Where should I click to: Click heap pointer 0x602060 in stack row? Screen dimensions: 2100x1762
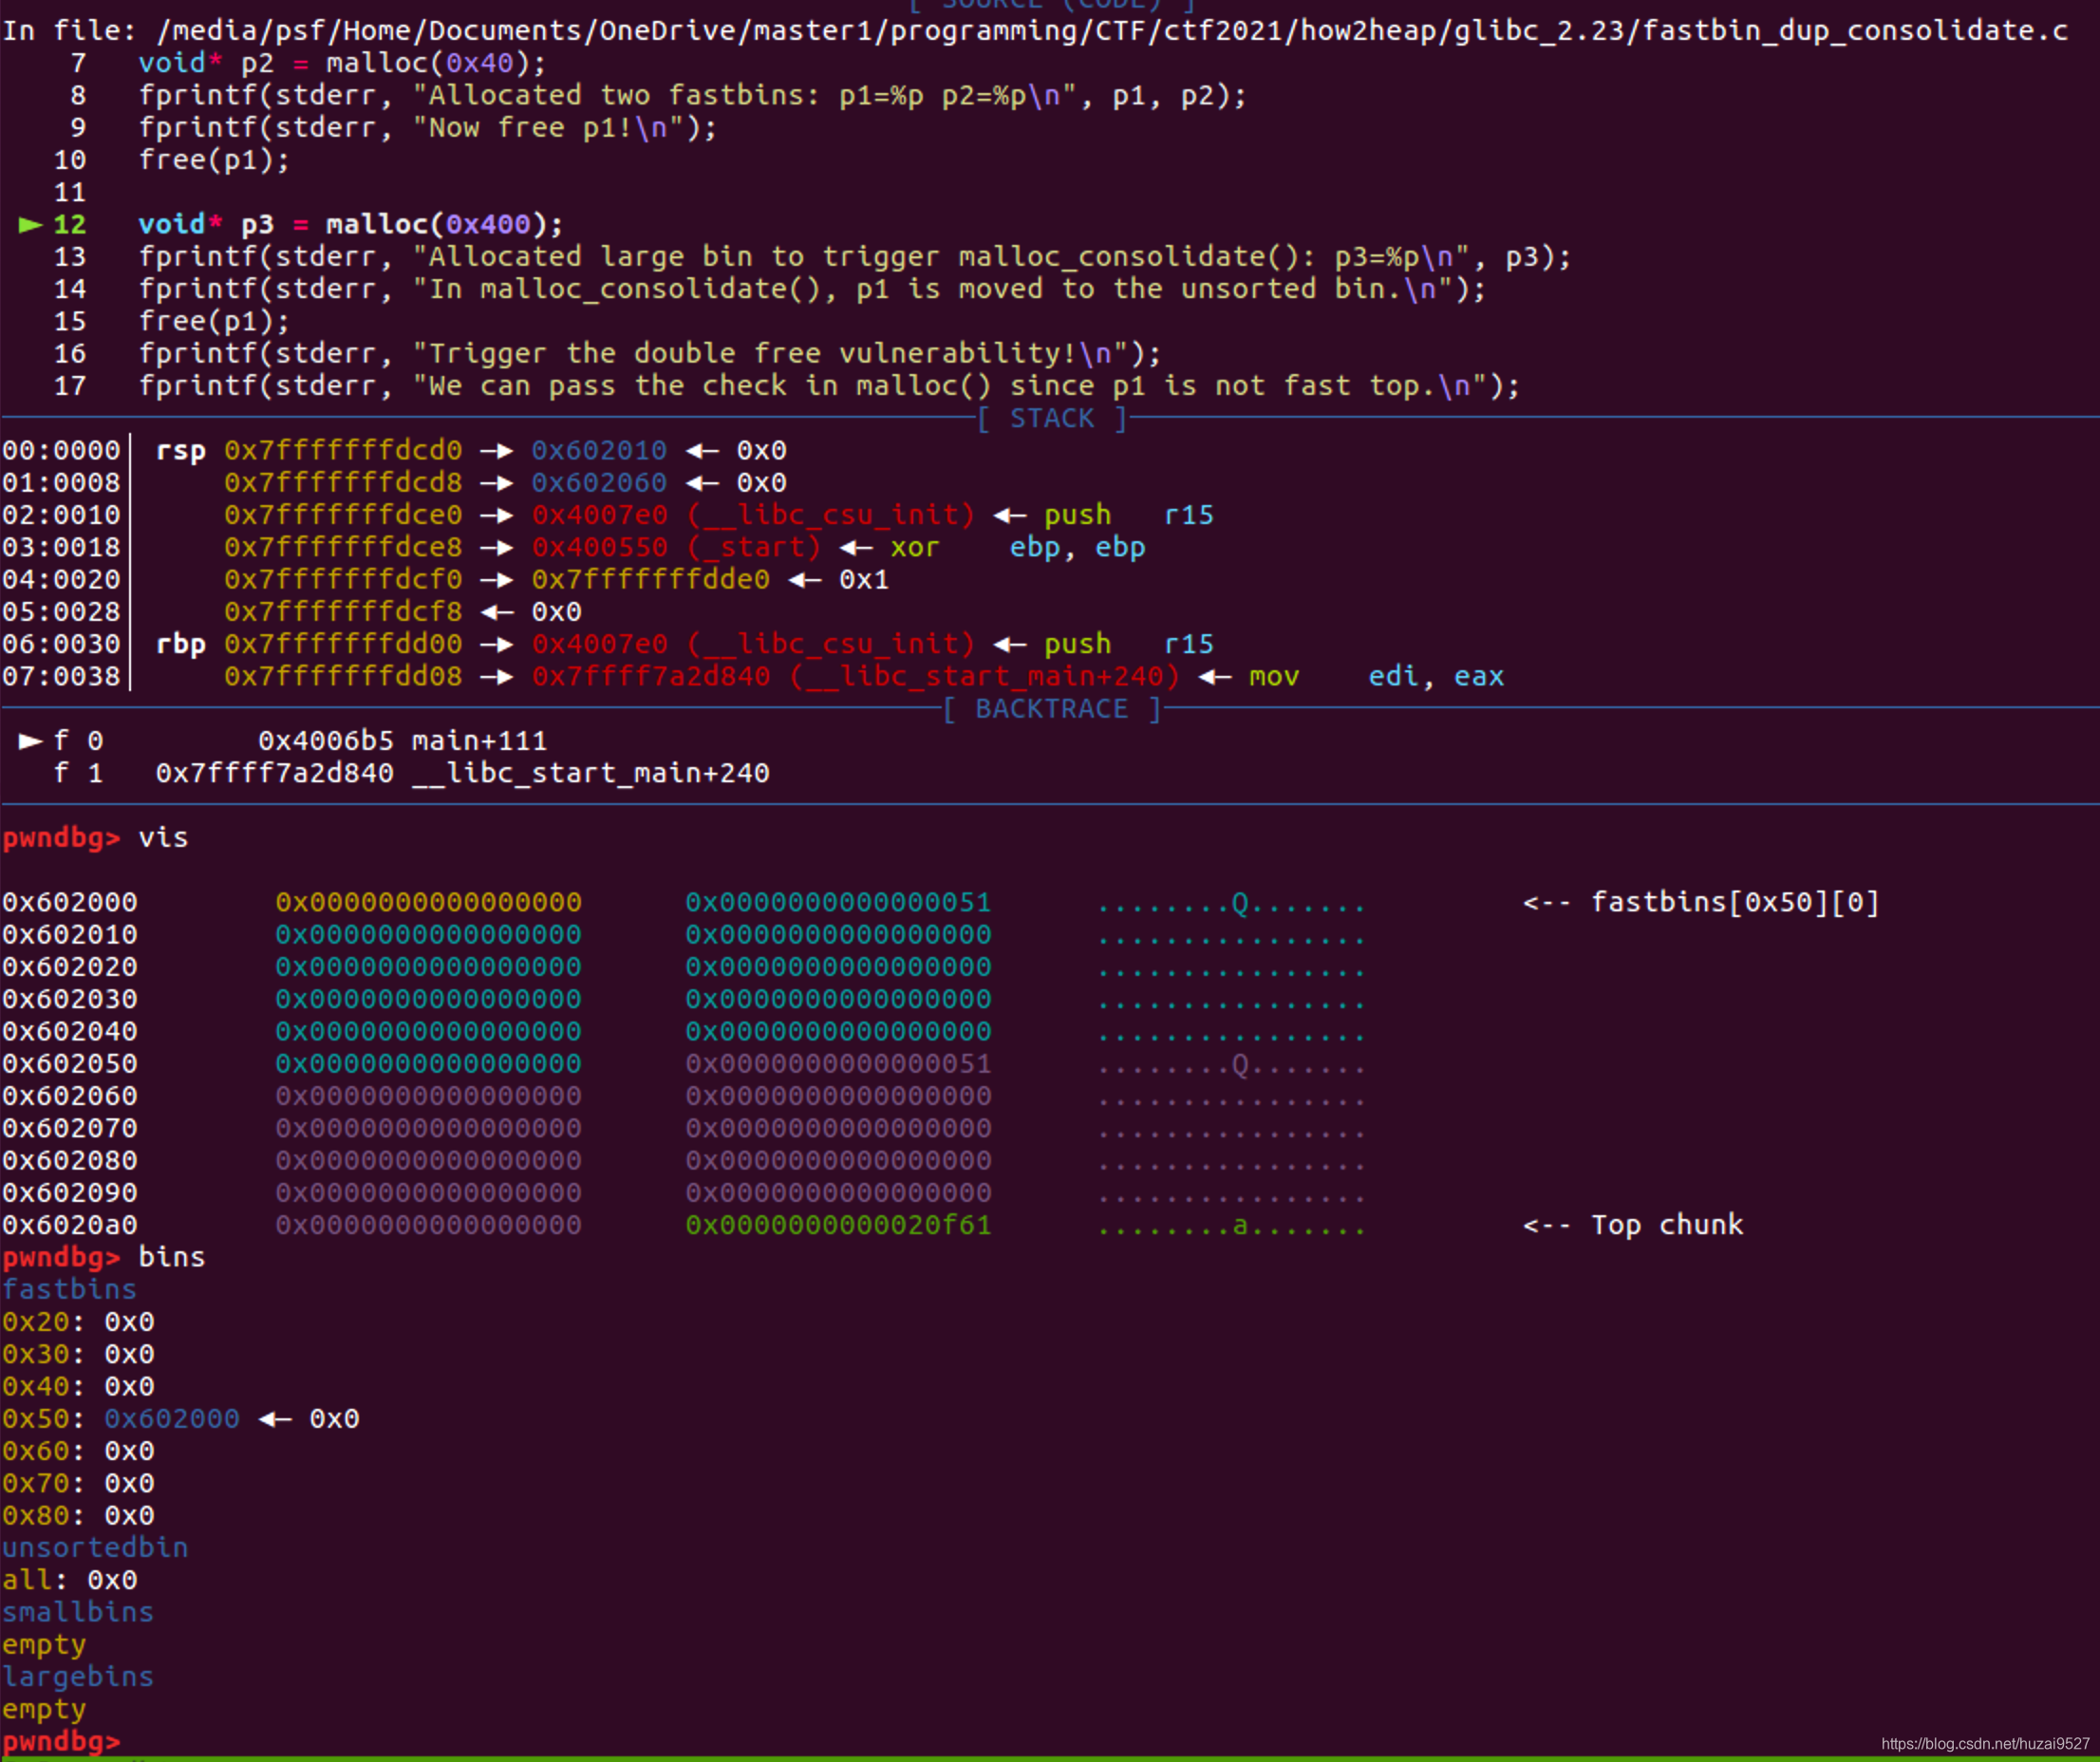click(599, 483)
